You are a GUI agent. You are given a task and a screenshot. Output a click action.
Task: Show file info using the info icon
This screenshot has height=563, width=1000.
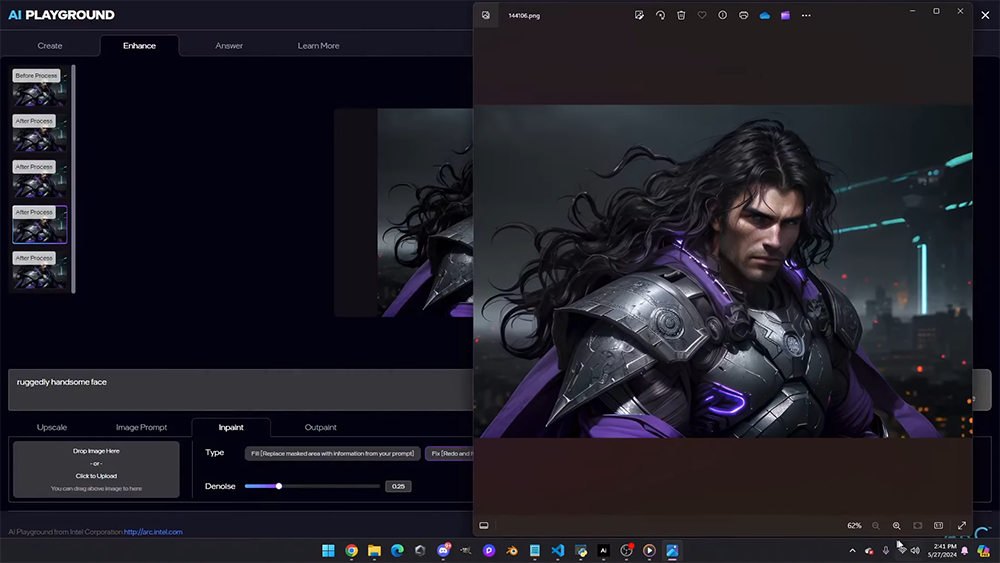(723, 15)
